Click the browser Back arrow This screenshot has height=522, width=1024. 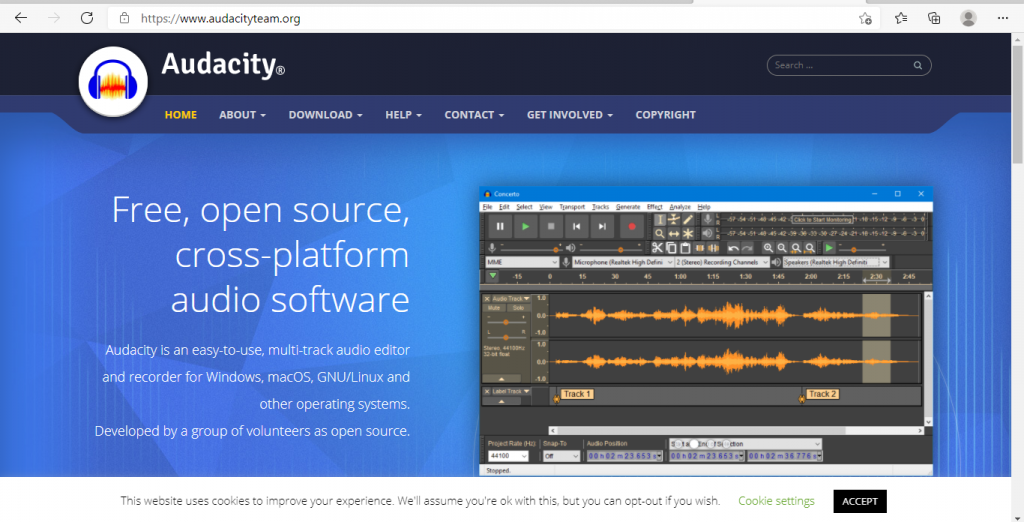pos(21,18)
